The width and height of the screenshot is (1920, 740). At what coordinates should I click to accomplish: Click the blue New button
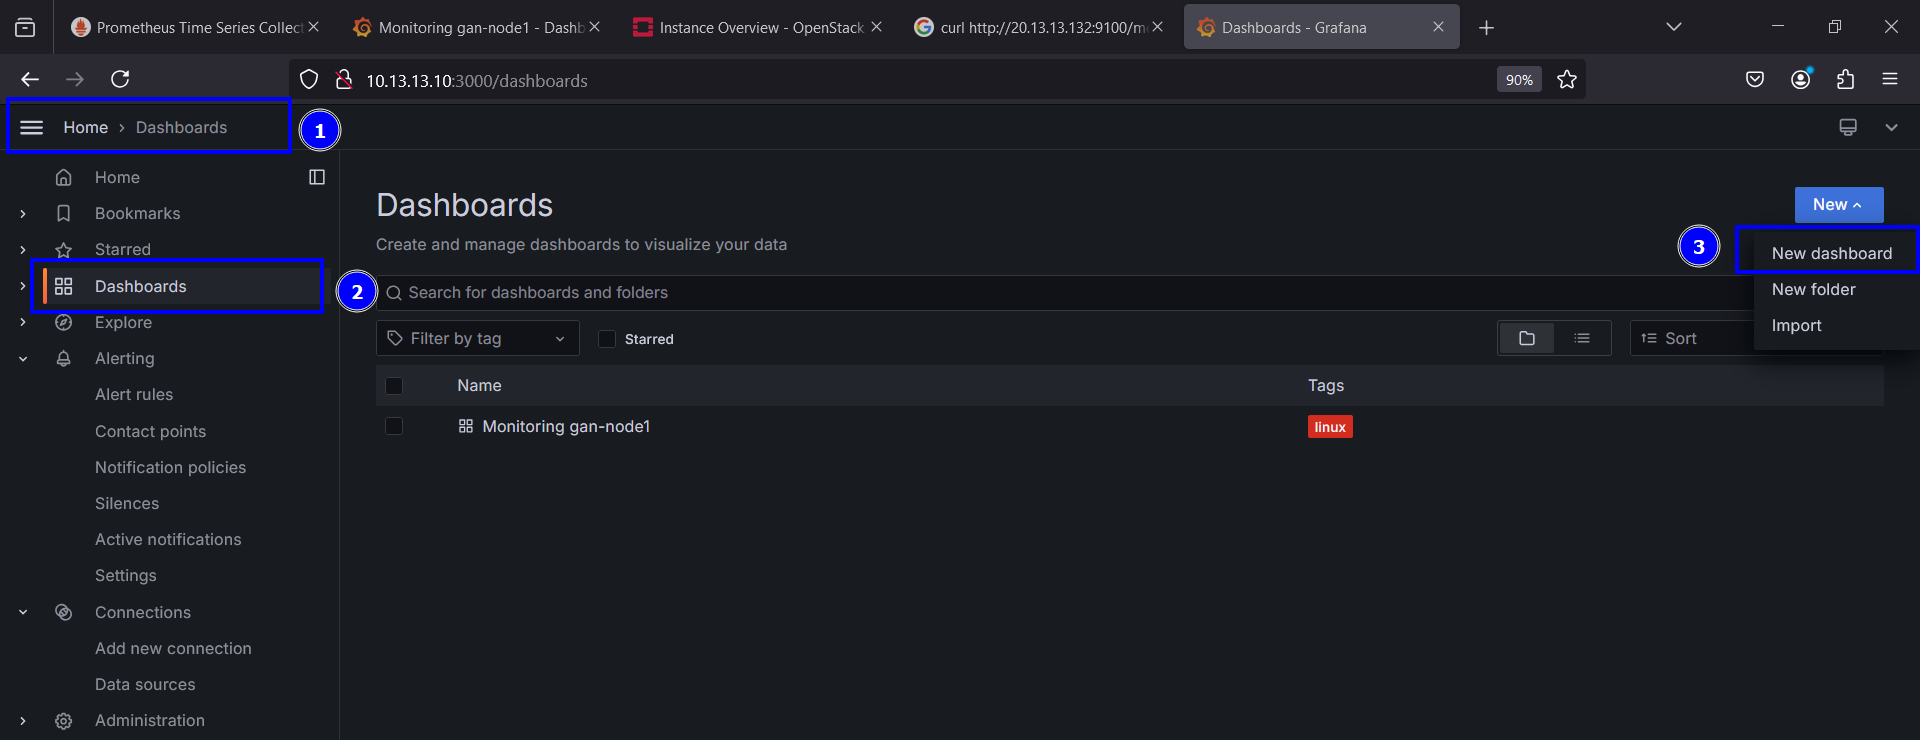1839,205
